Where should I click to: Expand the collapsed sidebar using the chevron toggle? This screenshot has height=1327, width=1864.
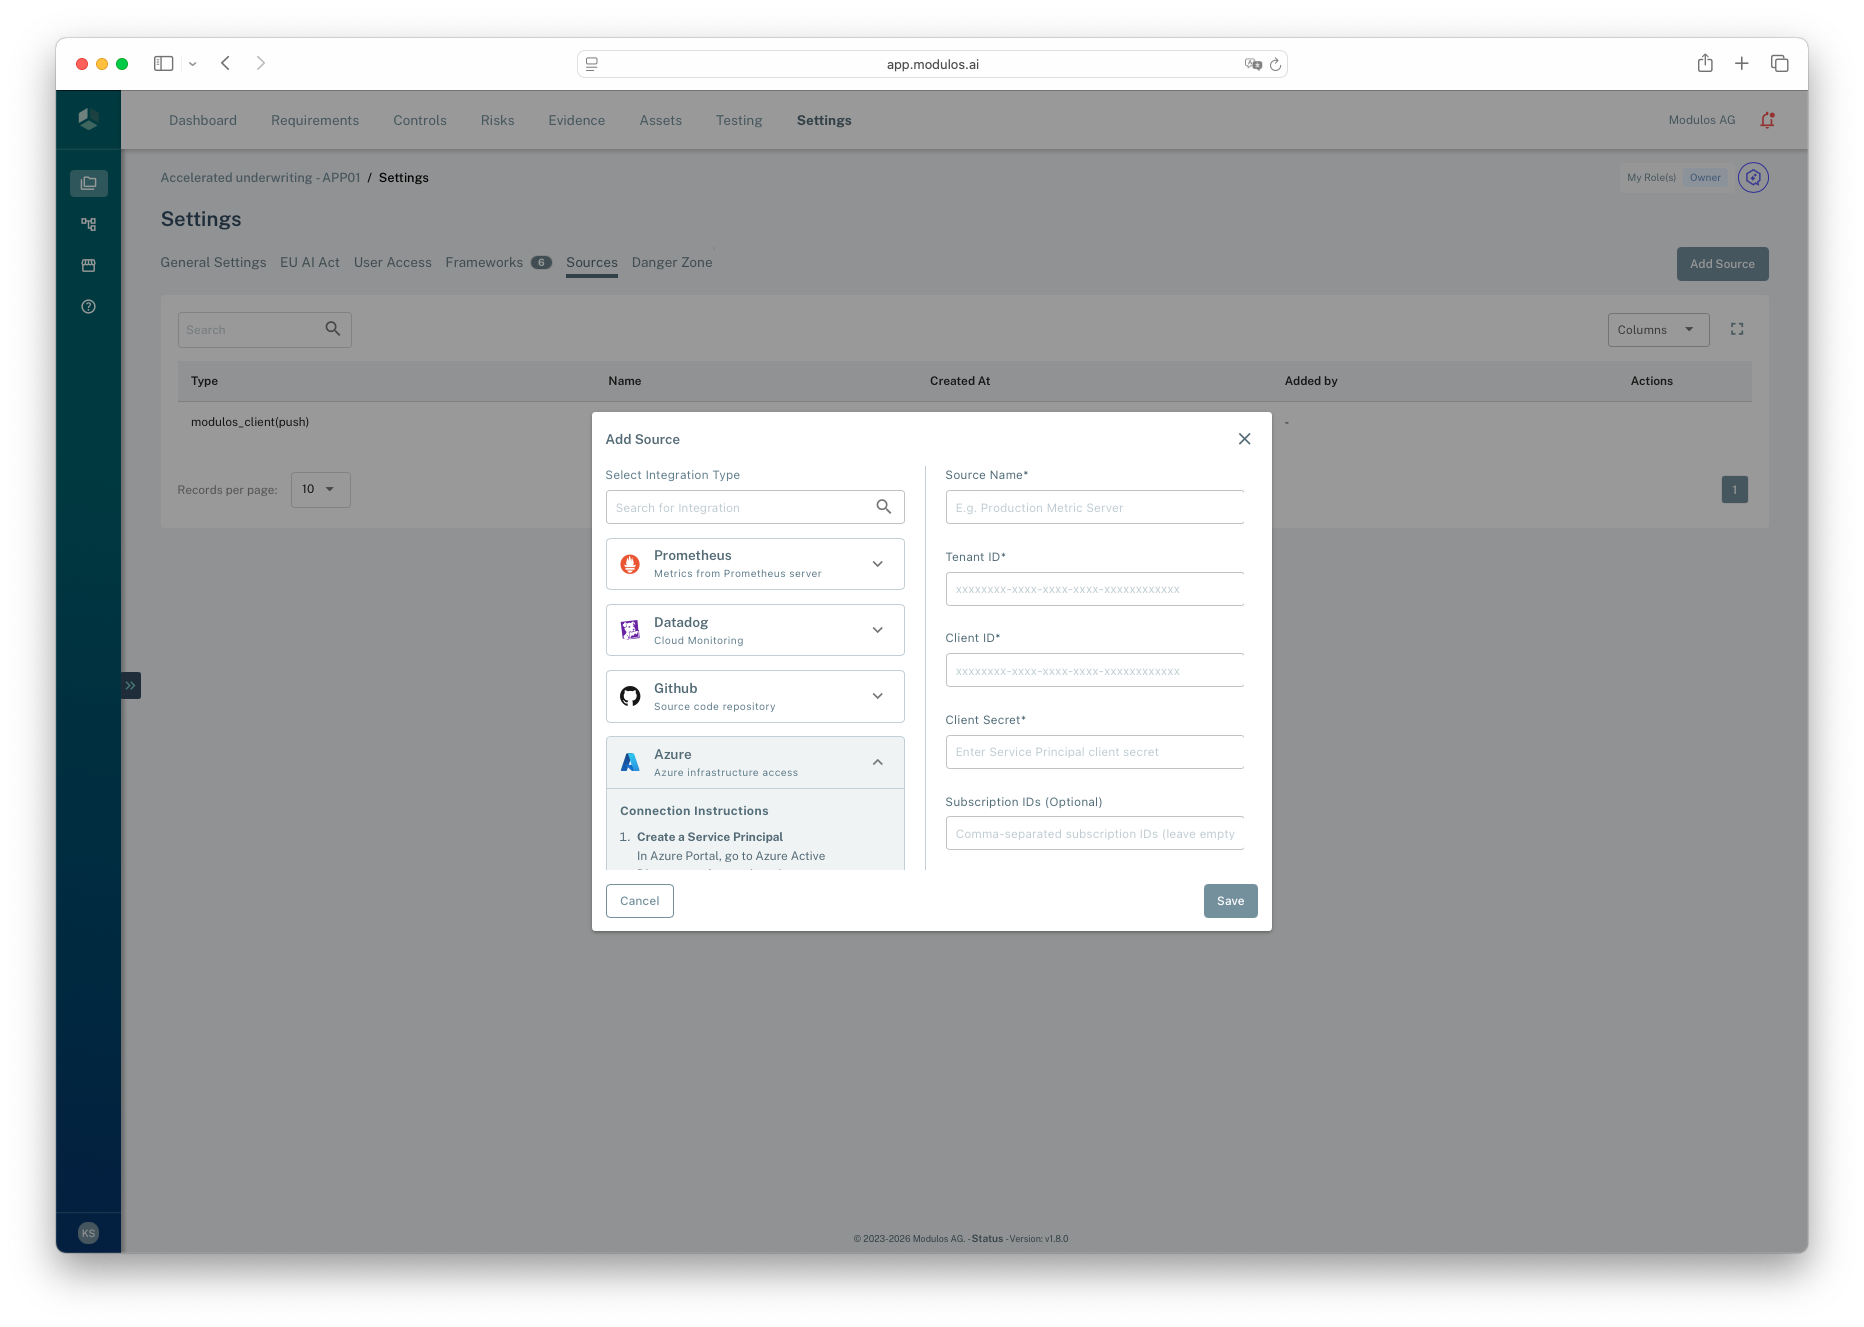click(x=130, y=685)
